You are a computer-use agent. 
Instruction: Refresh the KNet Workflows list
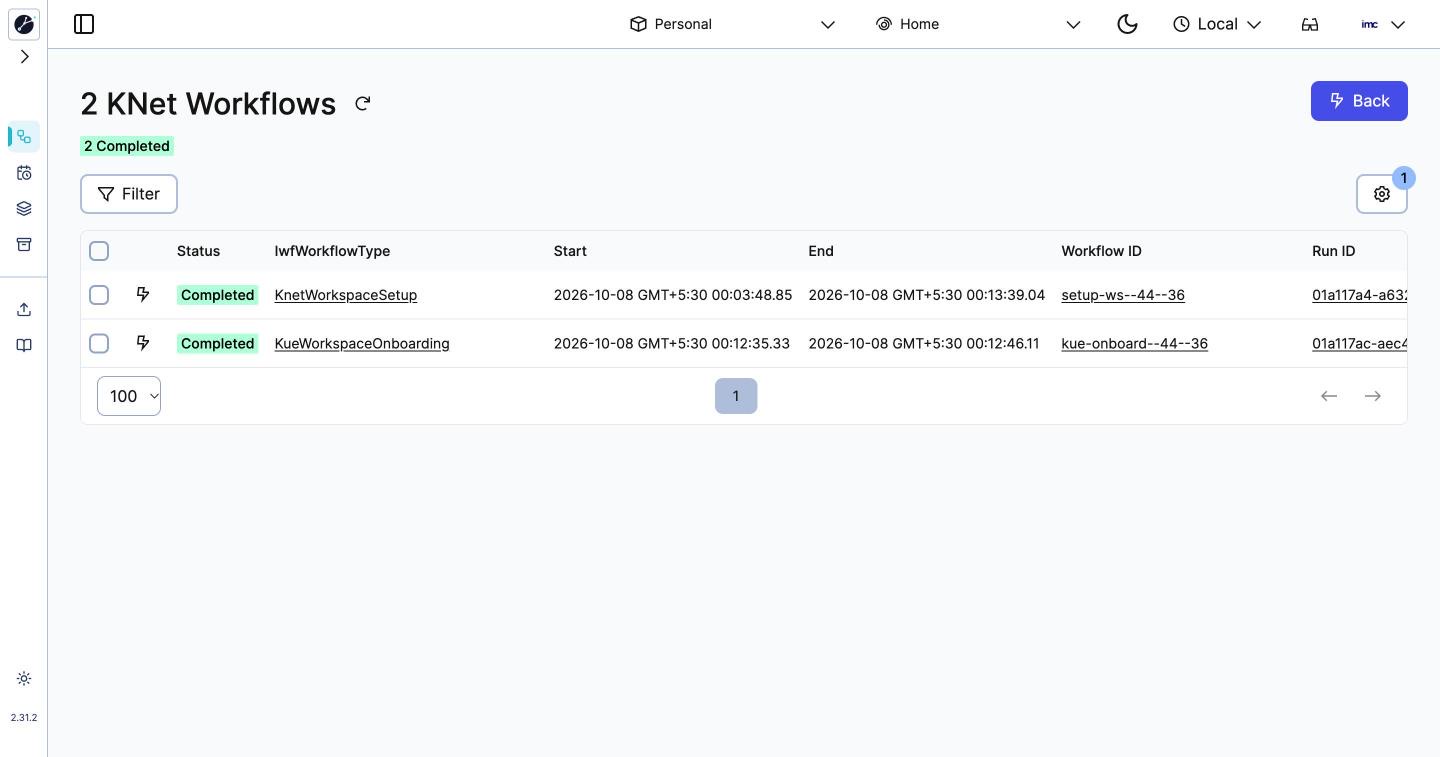[363, 104]
